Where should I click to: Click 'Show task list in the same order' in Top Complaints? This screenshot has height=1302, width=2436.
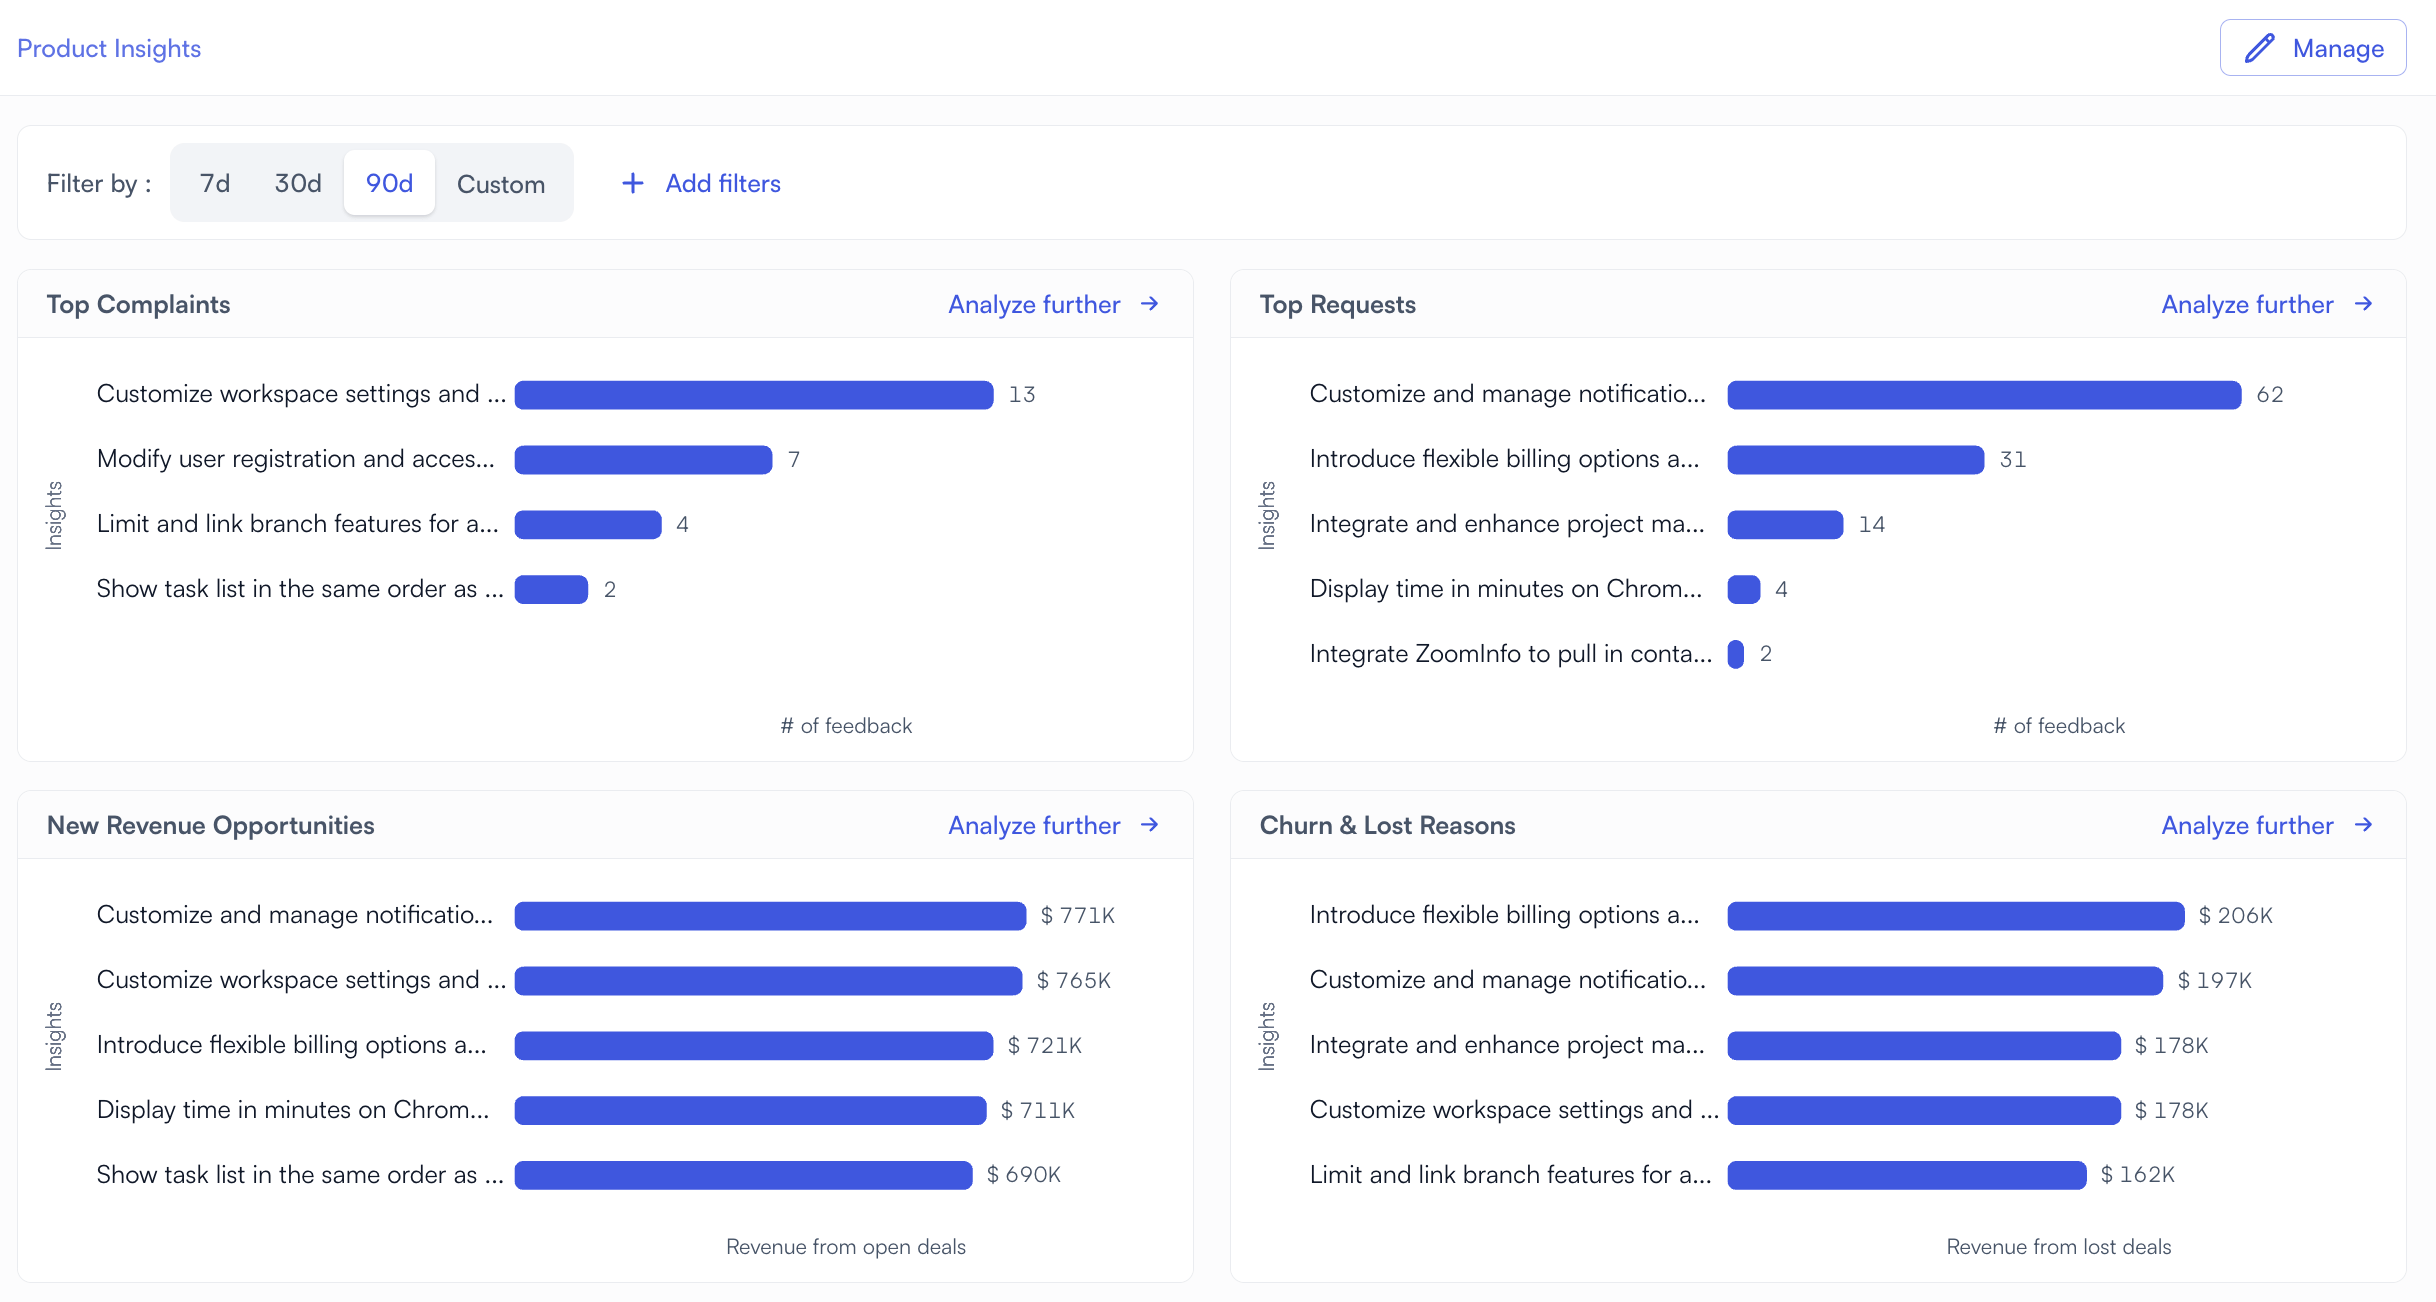tap(300, 588)
